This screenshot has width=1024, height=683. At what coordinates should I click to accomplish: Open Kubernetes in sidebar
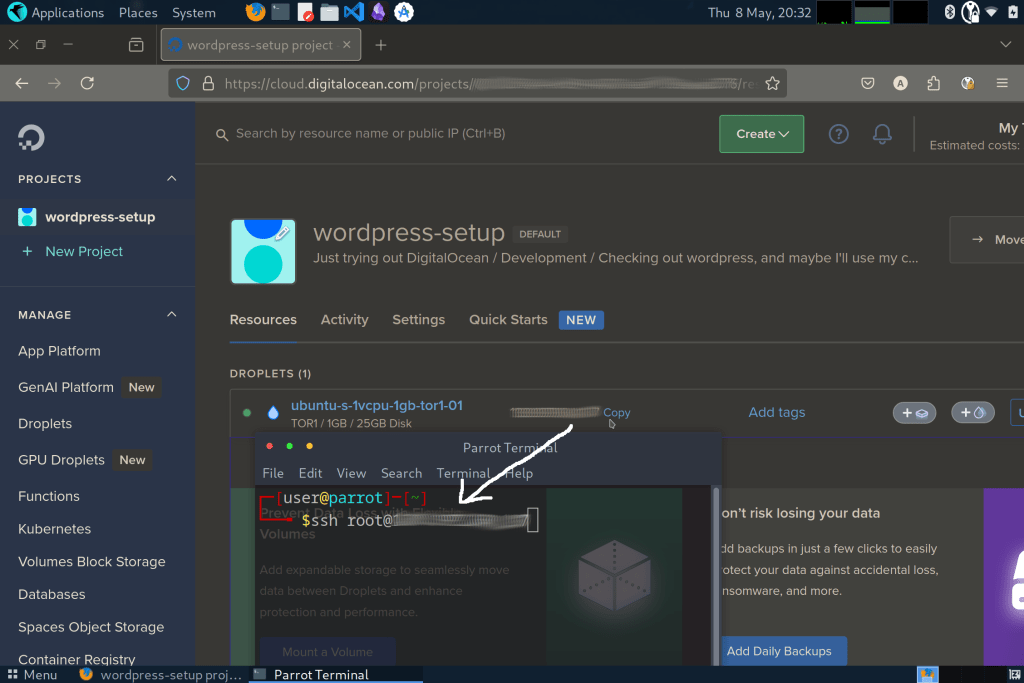(54, 528)
